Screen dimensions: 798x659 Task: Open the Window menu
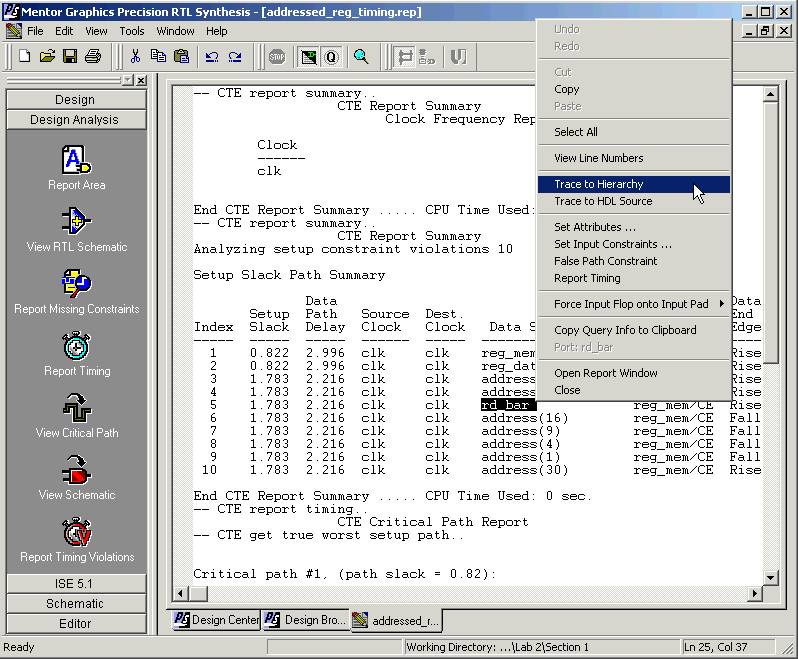(x=176, y=31)
